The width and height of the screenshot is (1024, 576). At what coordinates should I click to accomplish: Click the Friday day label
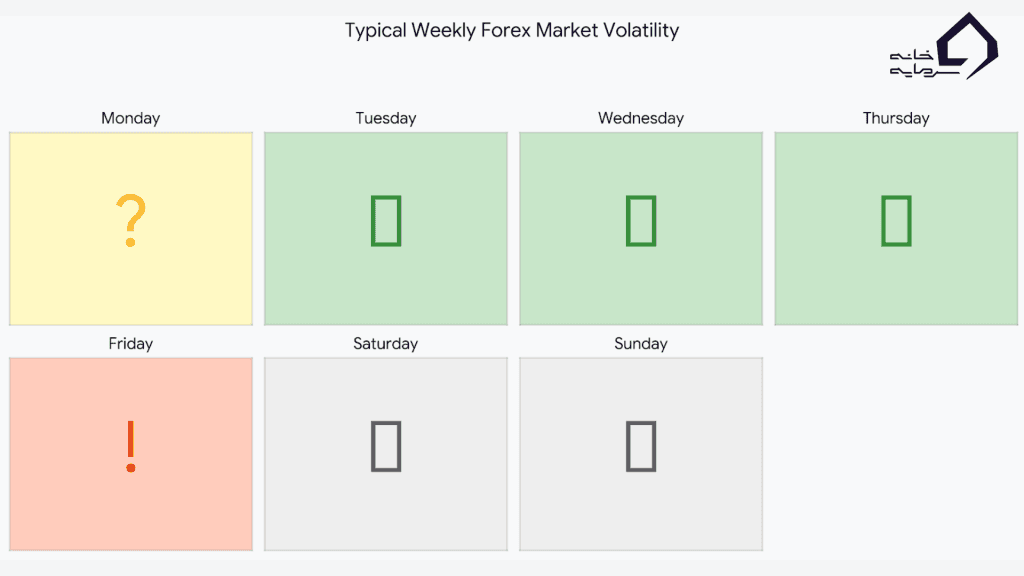(131, 344)
